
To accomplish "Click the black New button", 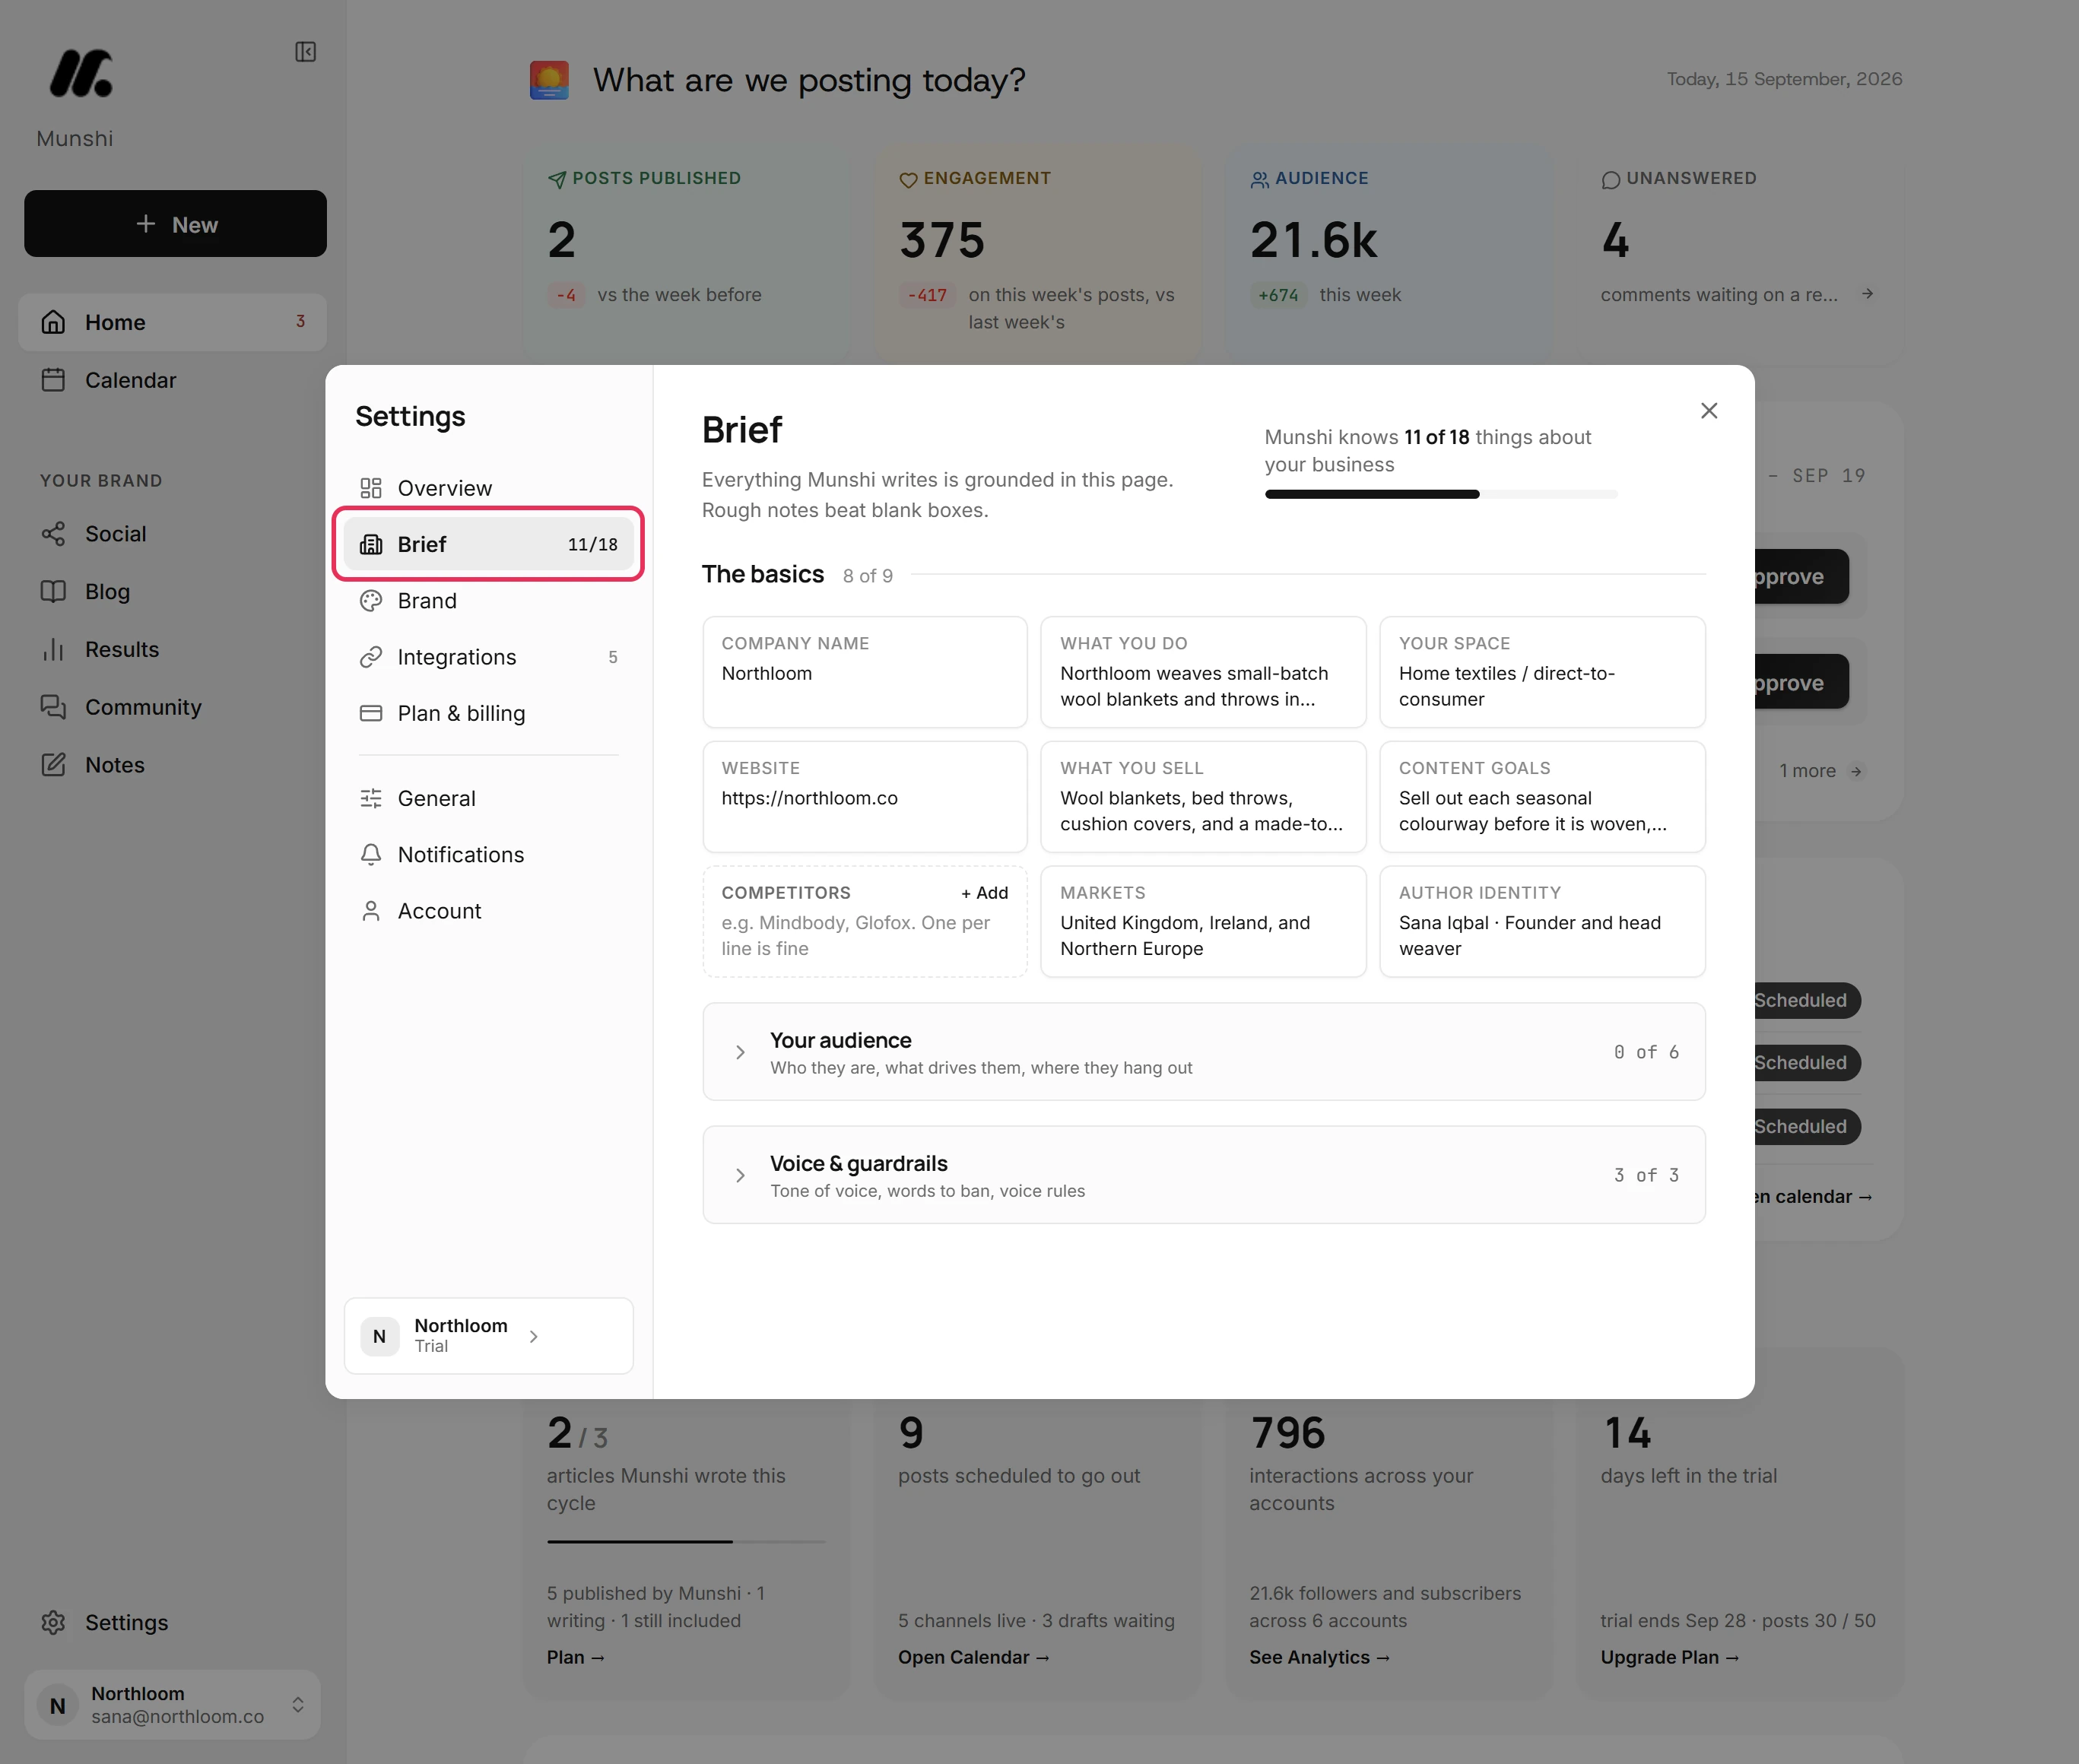I will 175,224.
